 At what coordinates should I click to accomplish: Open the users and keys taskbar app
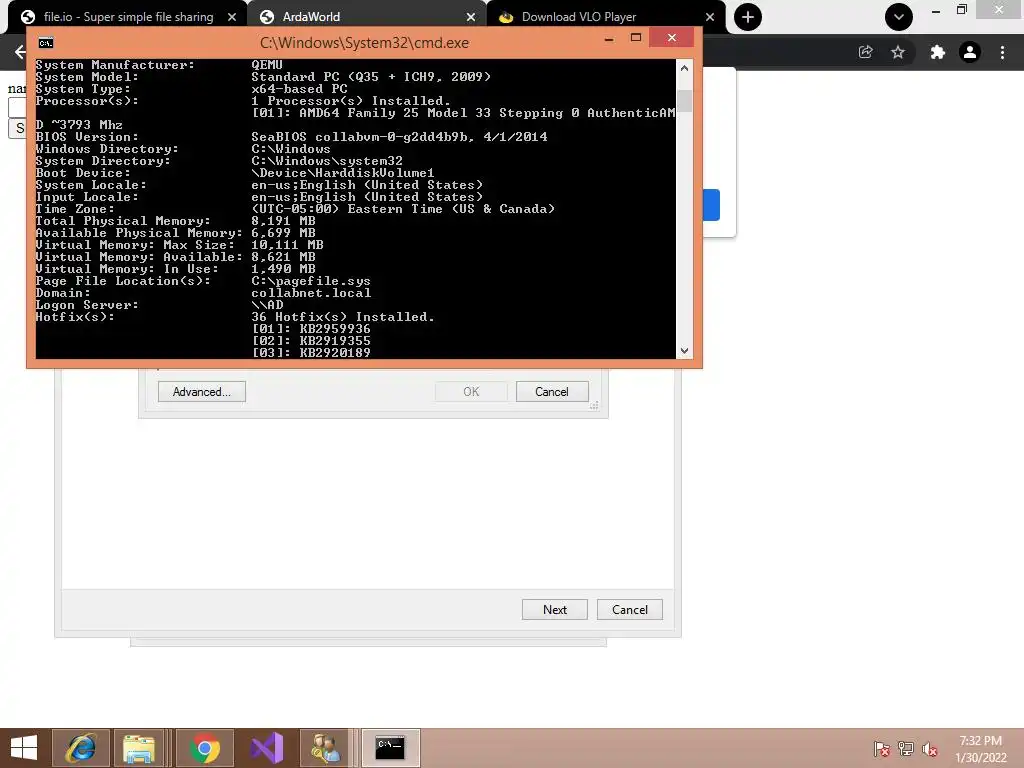pyautogui.click(x=325, y=748)
